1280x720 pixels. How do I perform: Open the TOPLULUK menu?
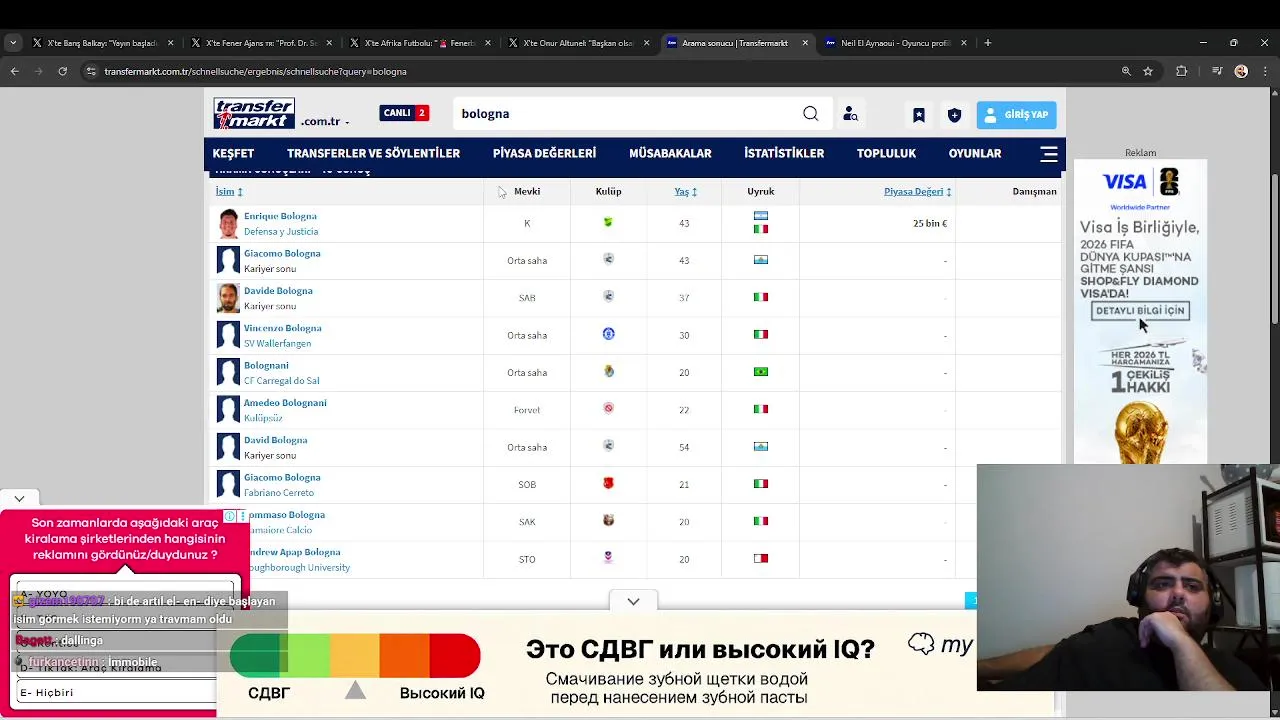pos(886,153)
